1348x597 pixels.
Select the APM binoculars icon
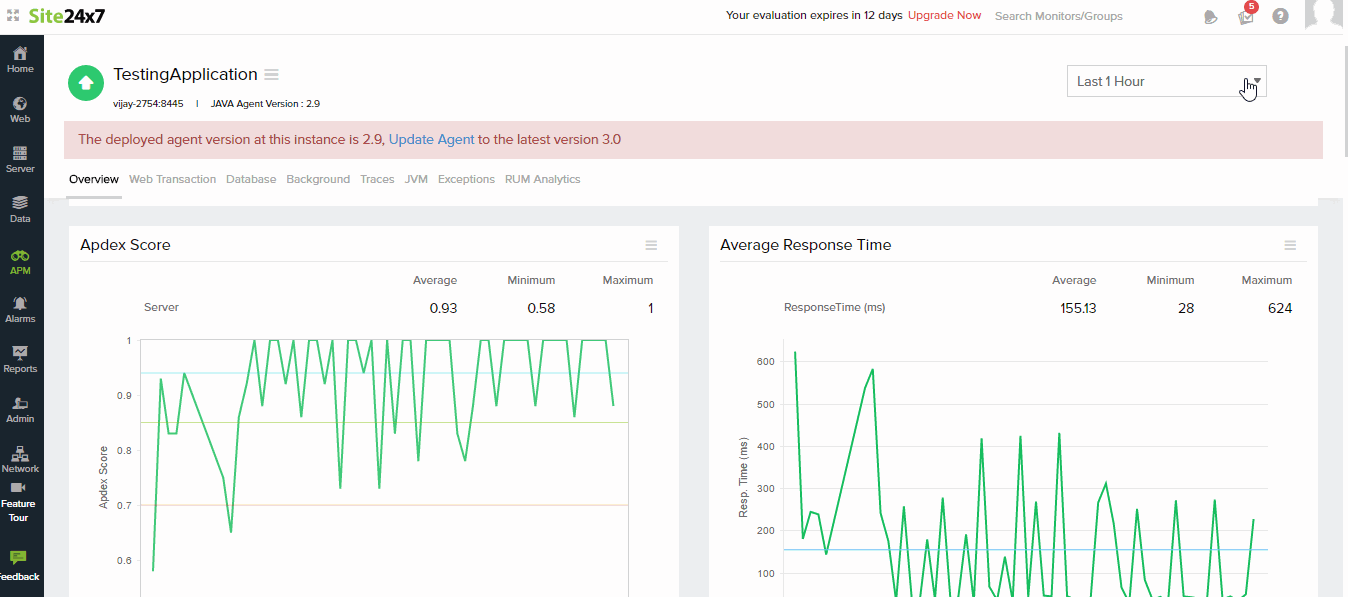20,256
